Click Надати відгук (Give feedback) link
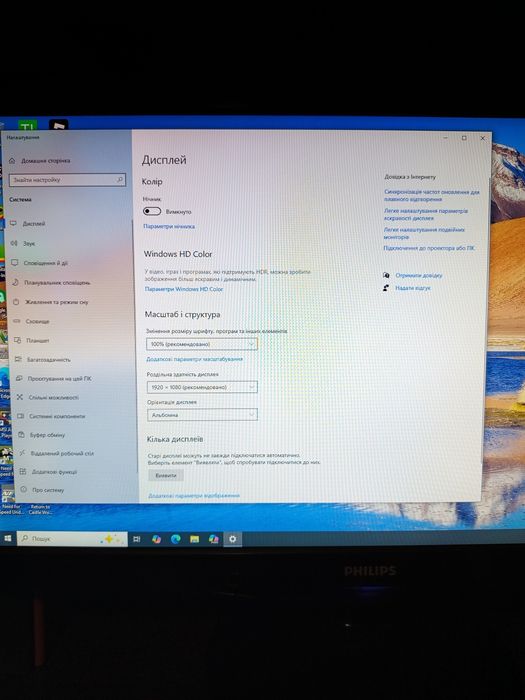The image size is (525, 700). pos(412,288)
